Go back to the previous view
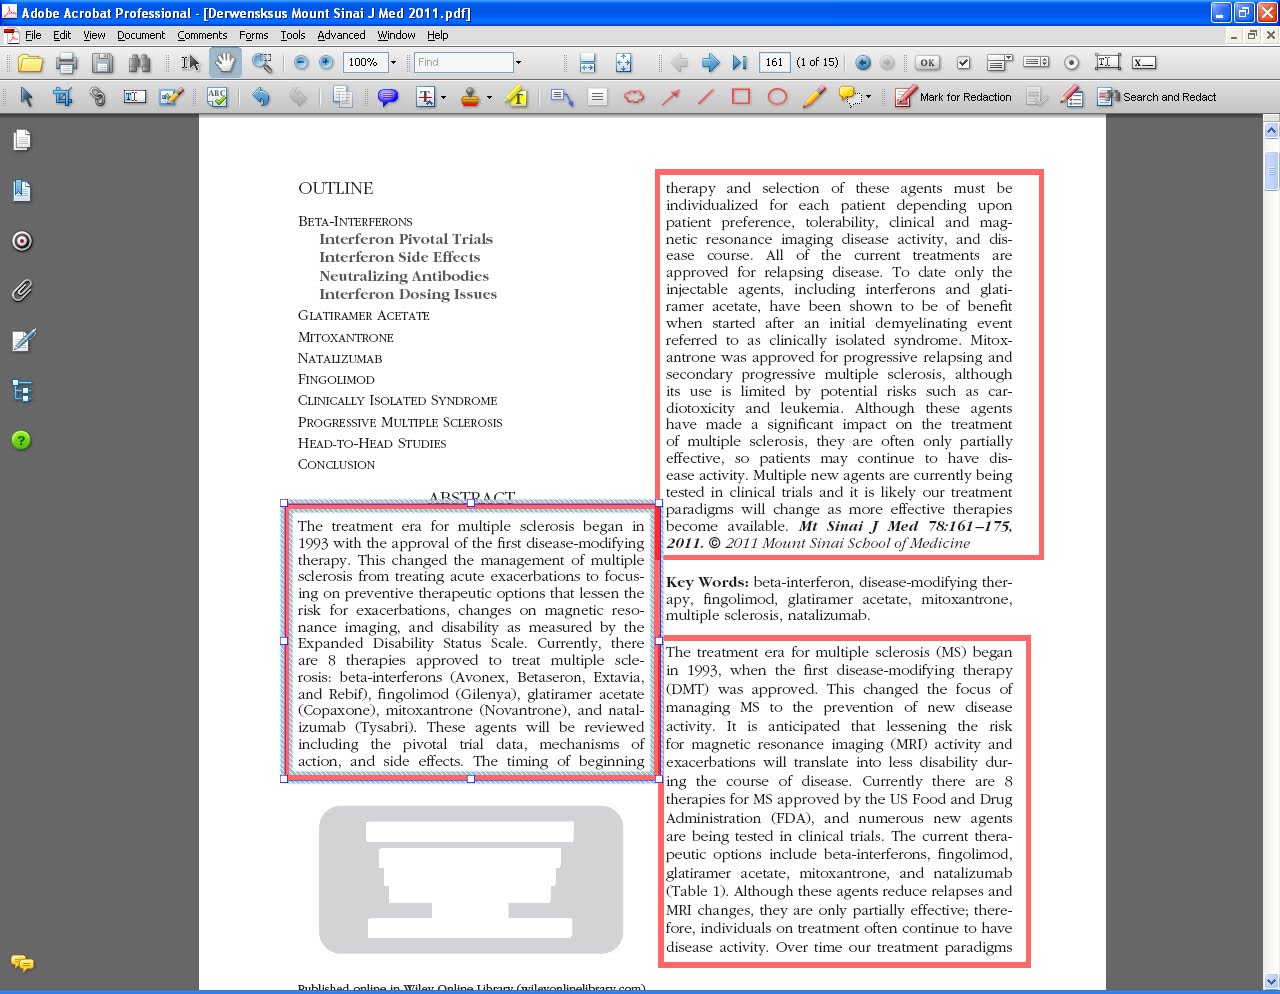 point(863,63)
